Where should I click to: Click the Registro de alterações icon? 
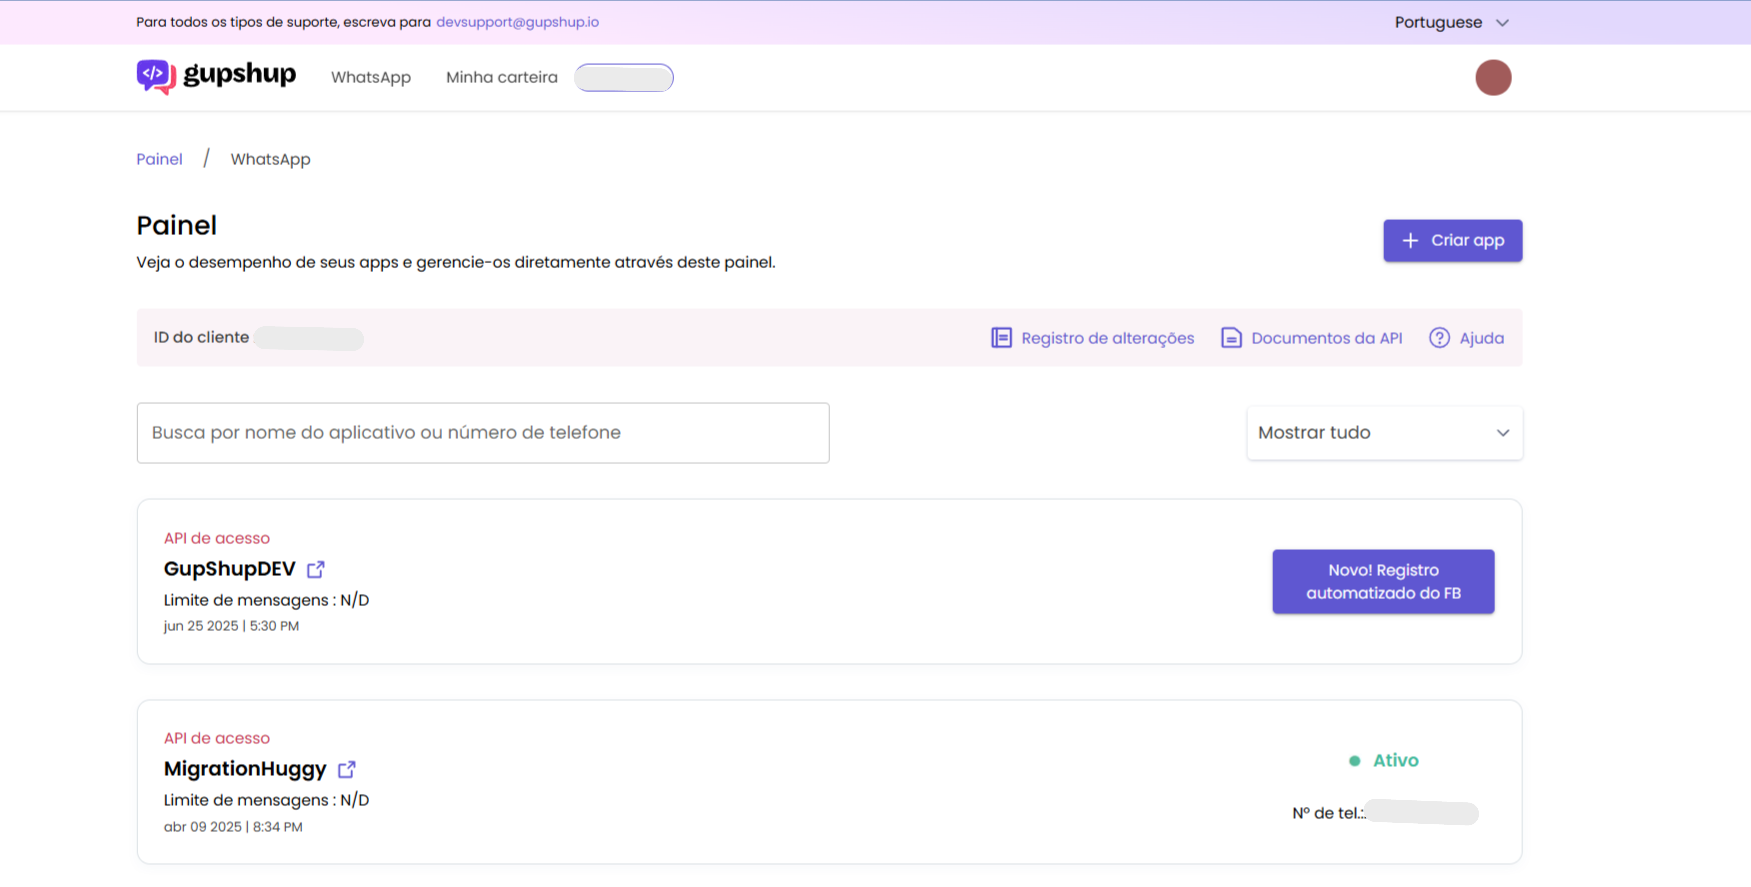click(x=1001, y=338)
